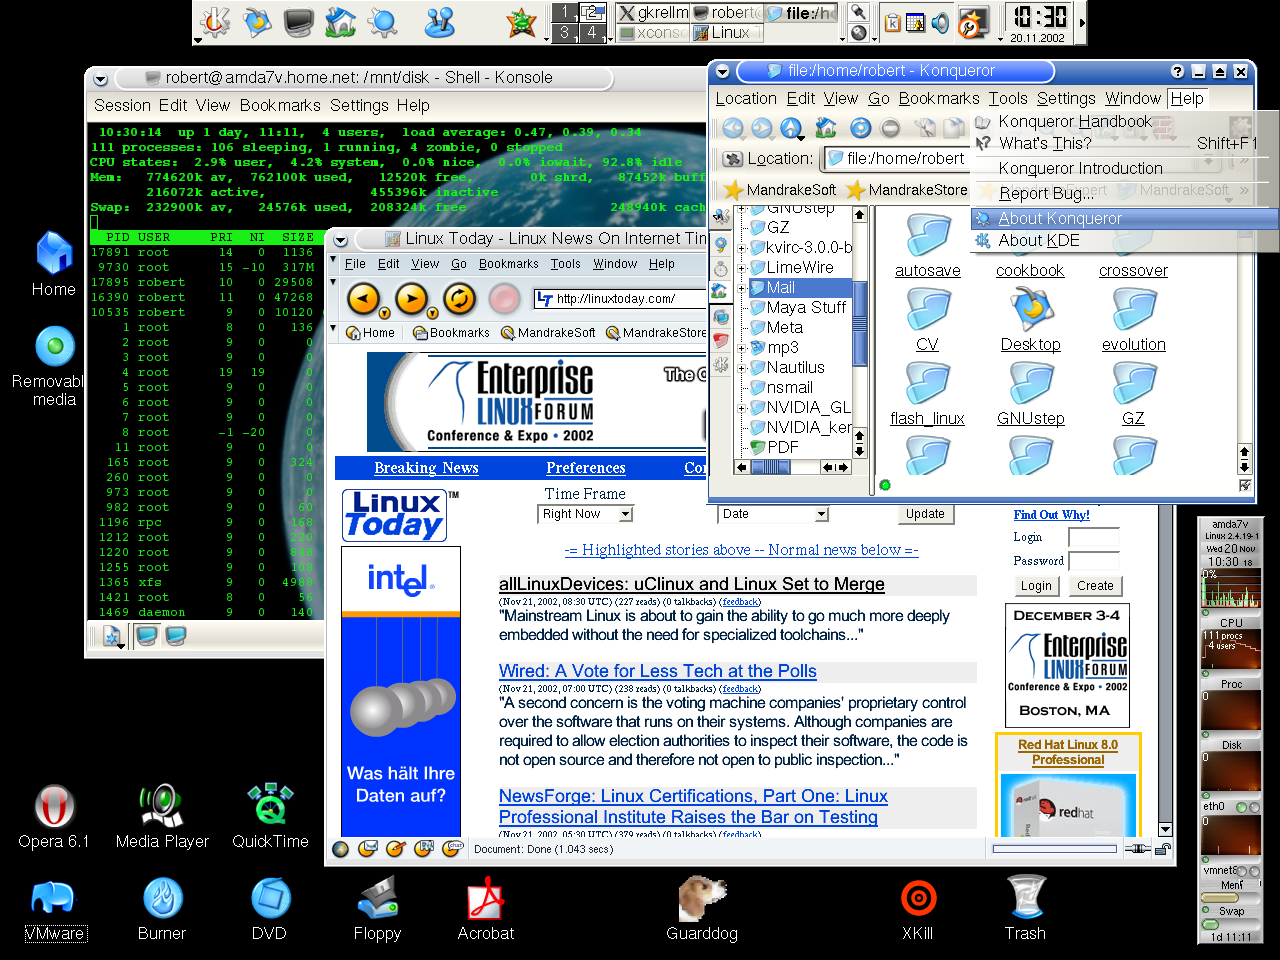Click the Konqueror sidebar vertical scrollbar thumb

coord(859,323)
